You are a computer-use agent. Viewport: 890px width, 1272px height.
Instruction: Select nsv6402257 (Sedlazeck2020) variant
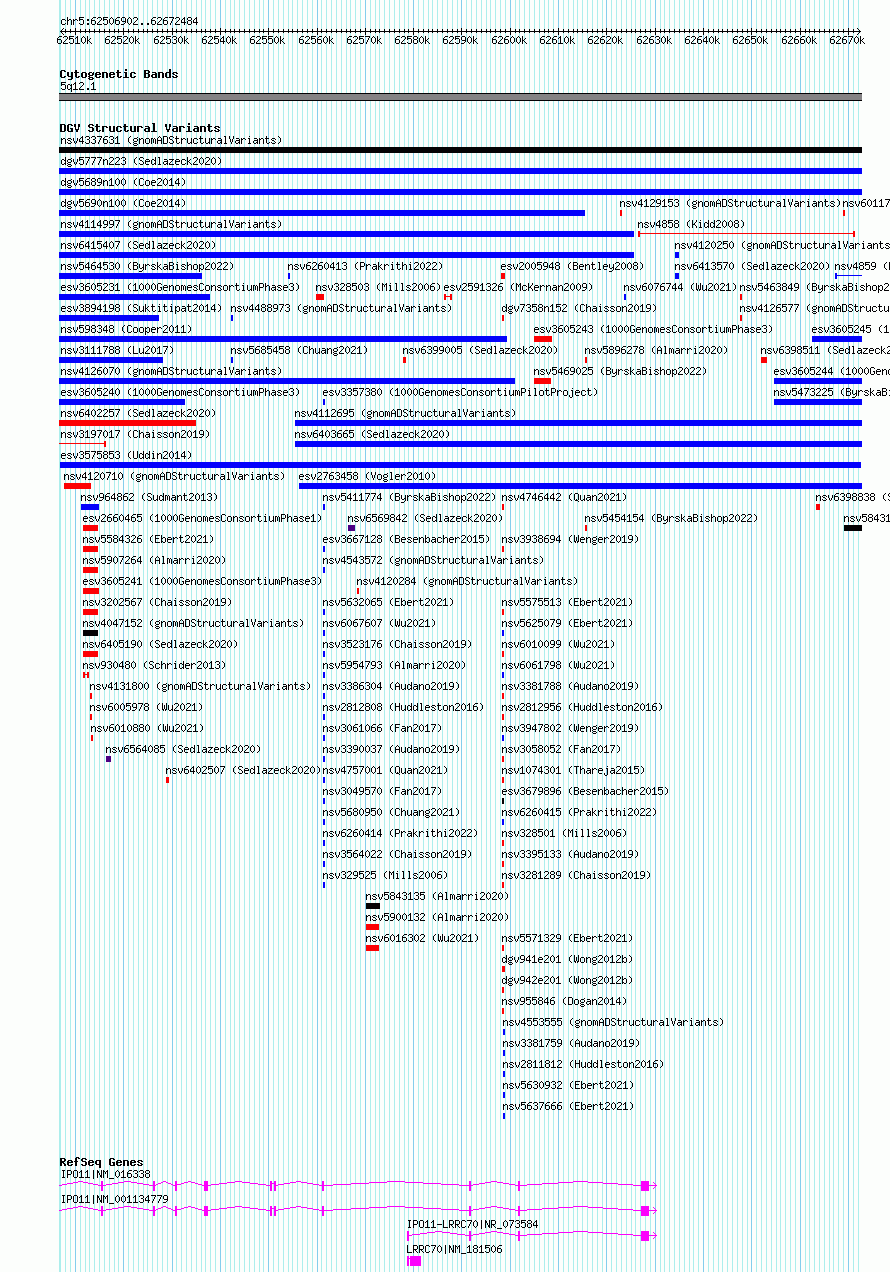(138, 413)
